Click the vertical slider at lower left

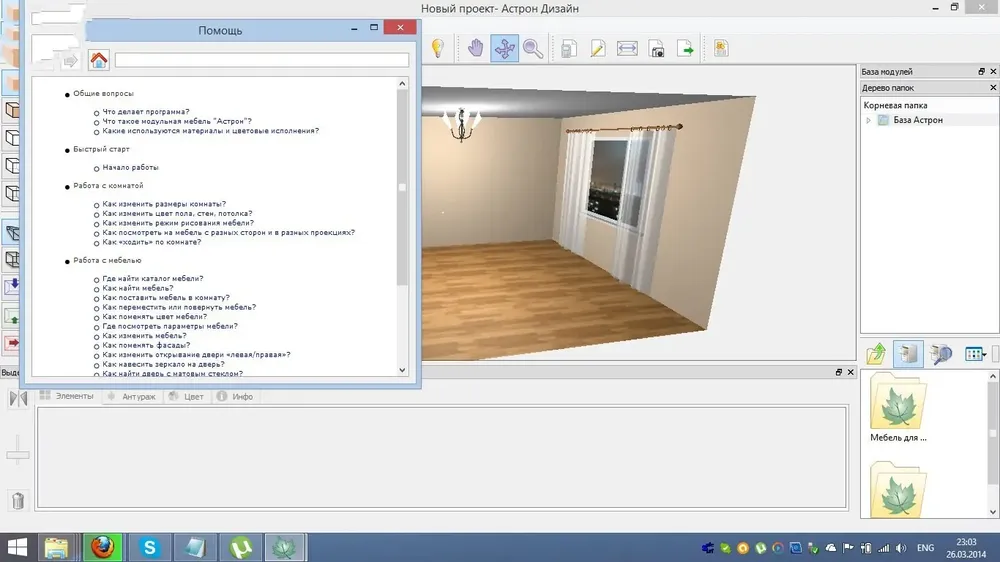pyautogui.click(x=18, y=454)
